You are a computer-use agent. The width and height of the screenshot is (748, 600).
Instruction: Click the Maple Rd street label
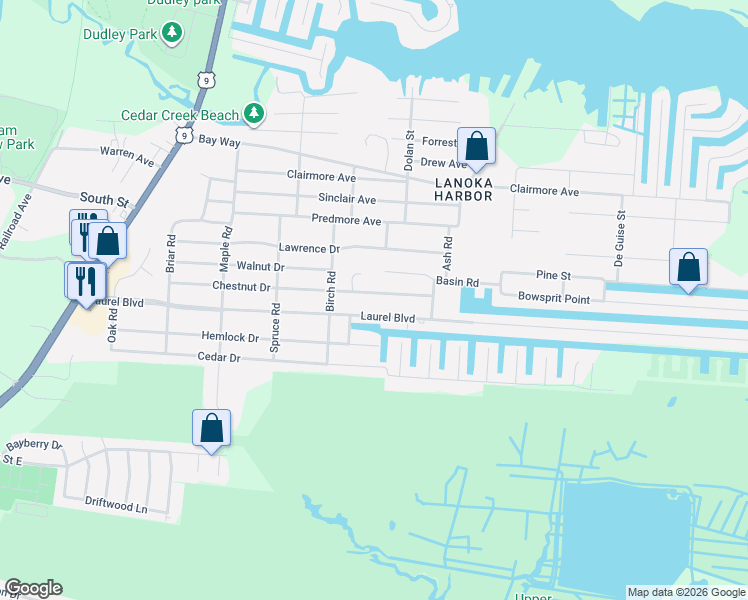tap(226, 249)
